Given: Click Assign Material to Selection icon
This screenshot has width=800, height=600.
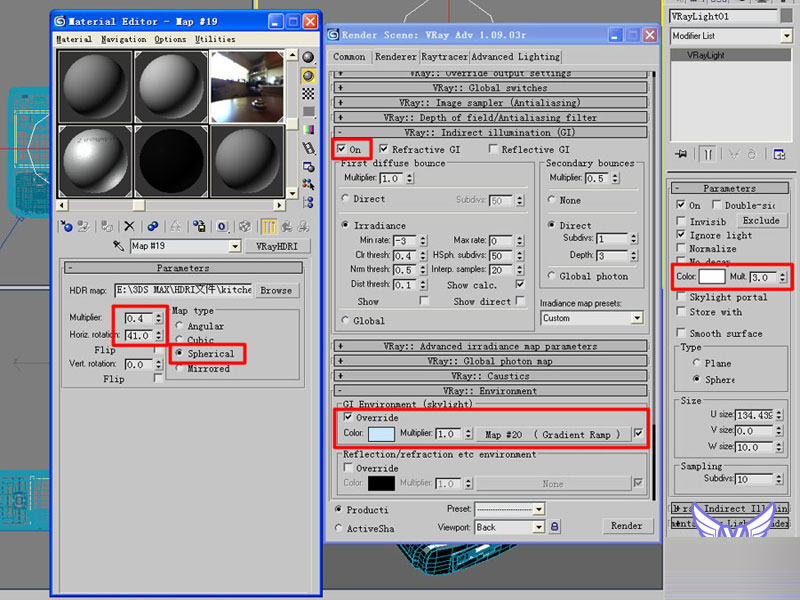Looking at the screenshot, I should coord(107,226).
